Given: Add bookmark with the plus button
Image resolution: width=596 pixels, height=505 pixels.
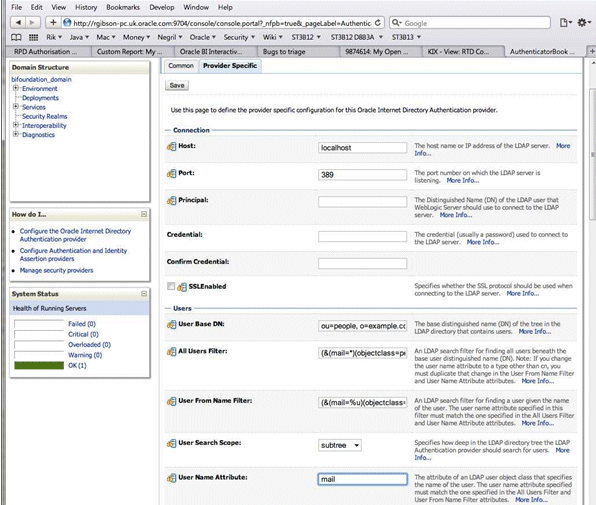Looking at the screenshot, I should click(x=53, y=23).
